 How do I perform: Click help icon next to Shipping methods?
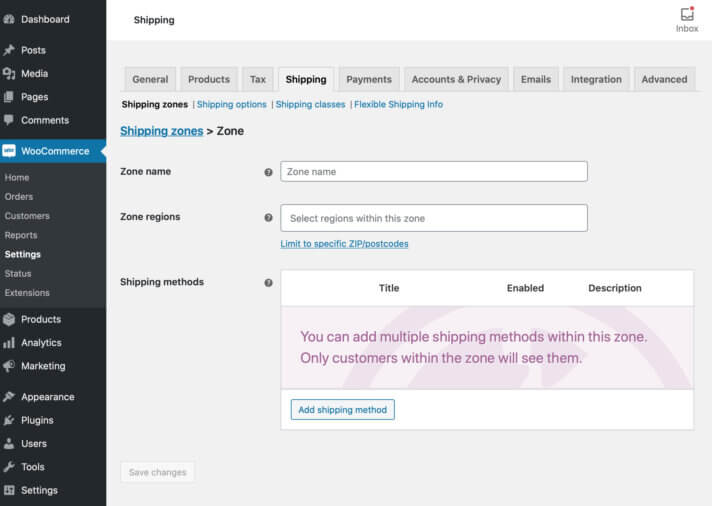coord(268,283)
